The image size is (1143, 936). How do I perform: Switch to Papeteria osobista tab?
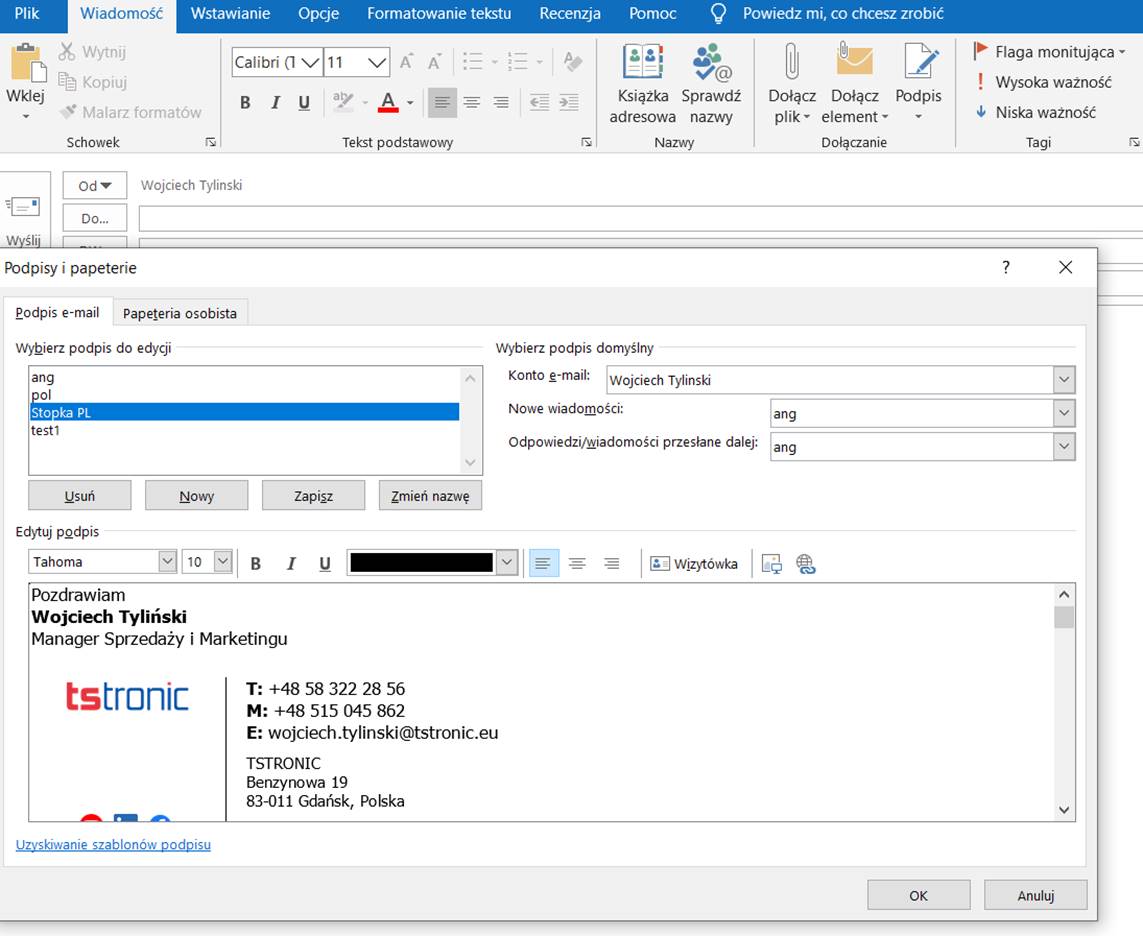[x=180, y=313]
